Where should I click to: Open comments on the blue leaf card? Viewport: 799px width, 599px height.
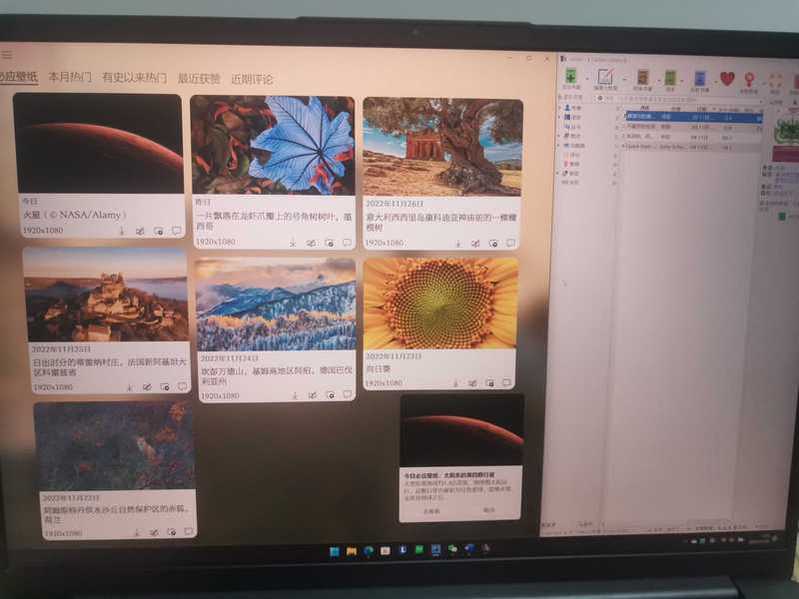coord(347,242)
